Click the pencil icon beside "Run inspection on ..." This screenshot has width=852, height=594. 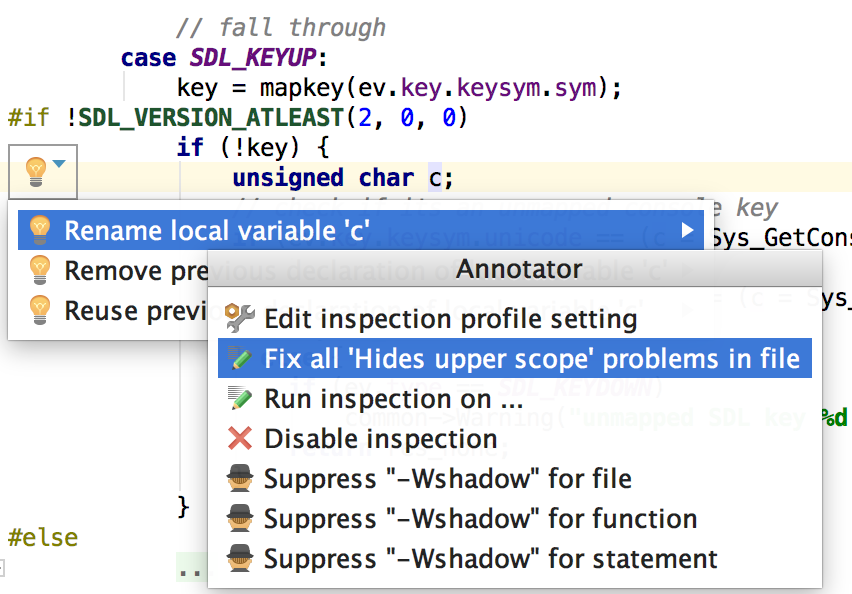pos(240,399)
